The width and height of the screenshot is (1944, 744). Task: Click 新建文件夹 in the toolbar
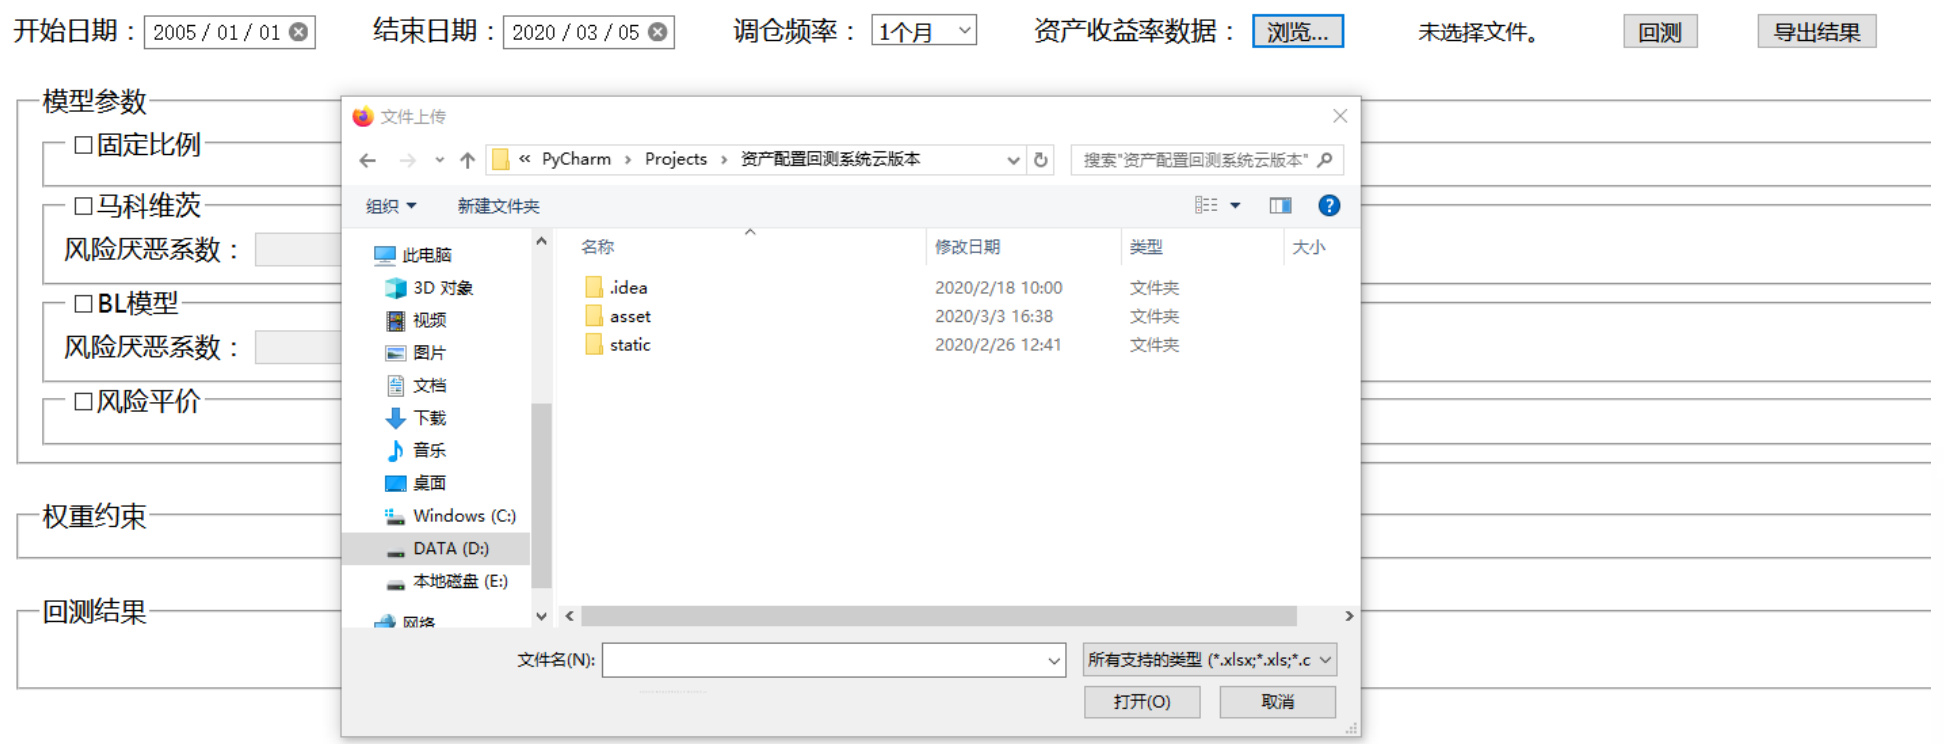click(x=498, y=206)
